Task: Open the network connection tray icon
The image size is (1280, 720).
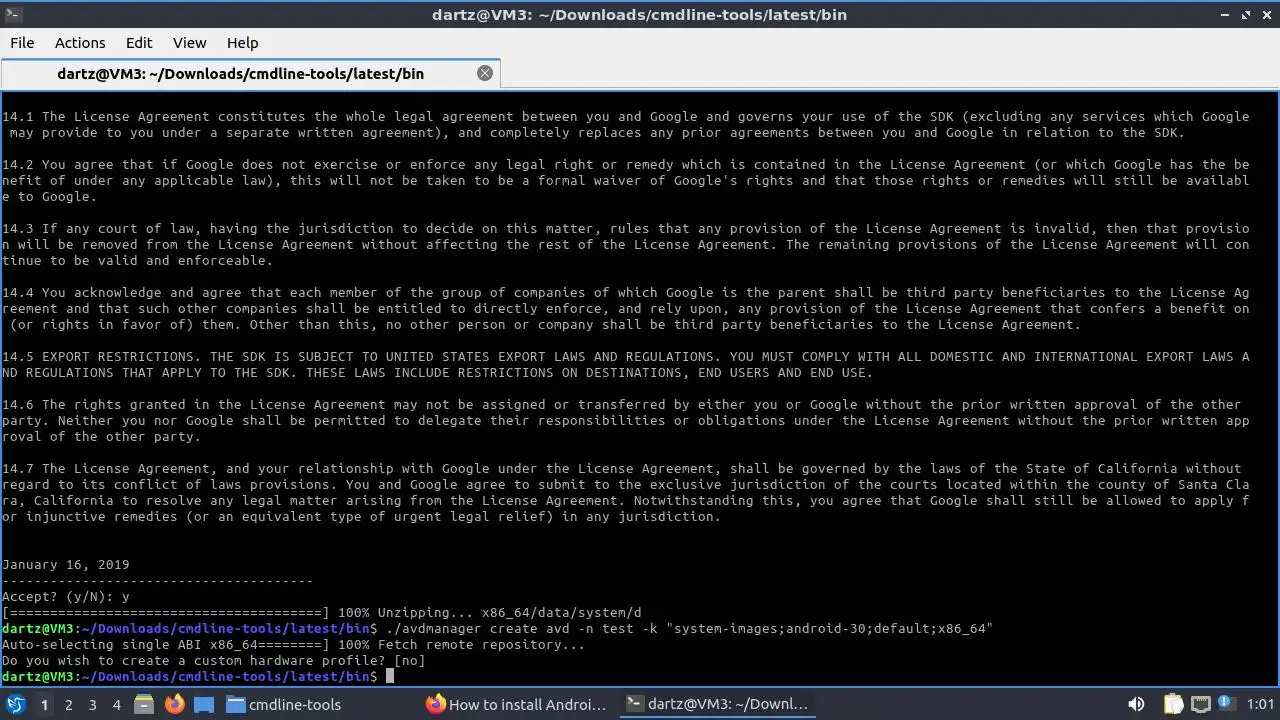Action: 1201,704
